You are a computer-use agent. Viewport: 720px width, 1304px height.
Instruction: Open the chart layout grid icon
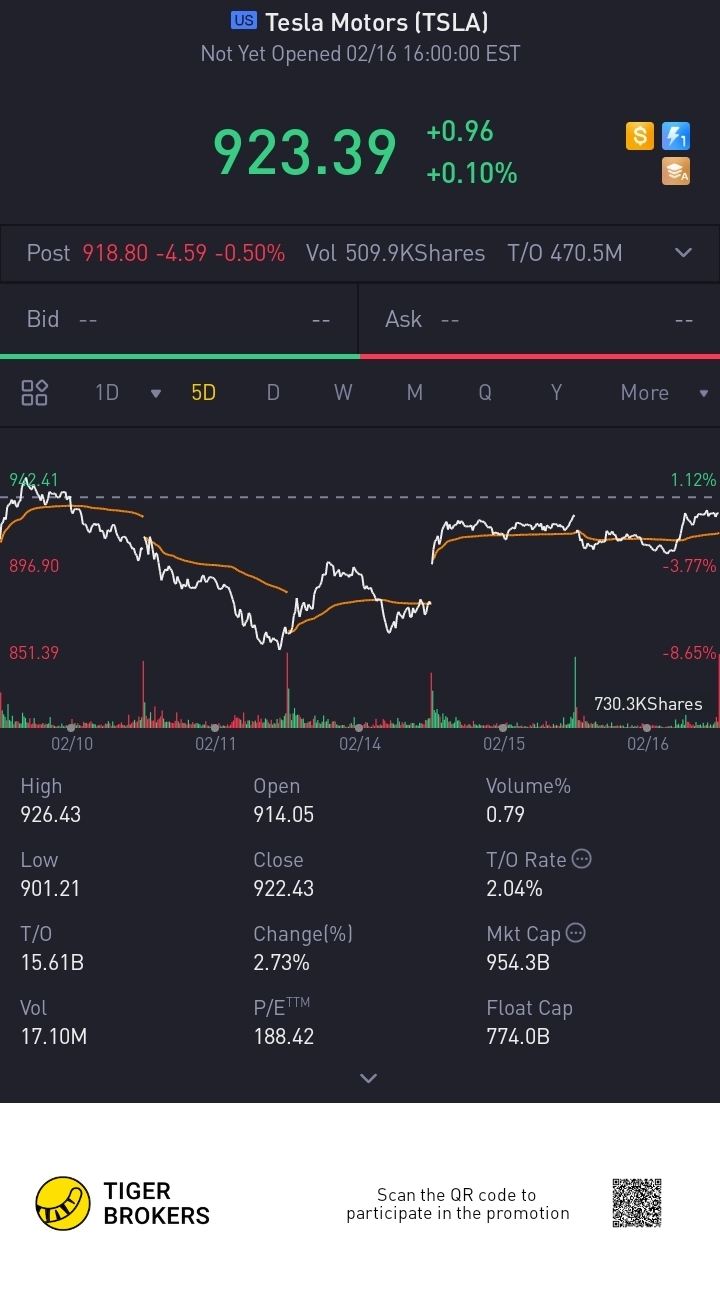[x=35, y=393]
